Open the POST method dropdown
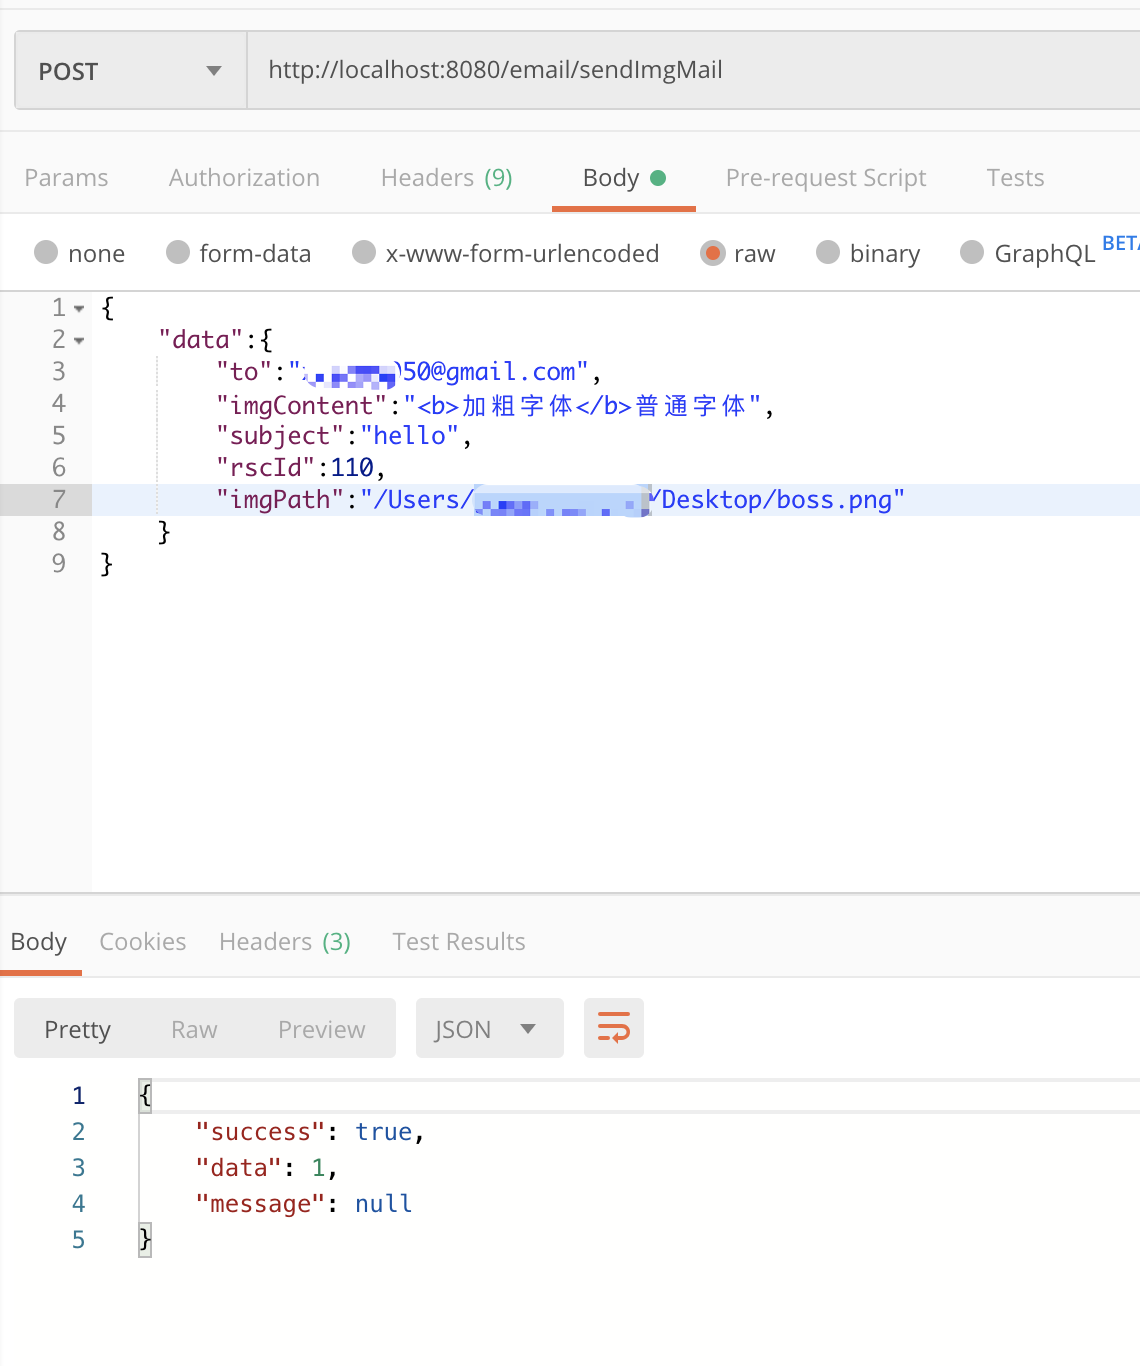 point(131,71)
